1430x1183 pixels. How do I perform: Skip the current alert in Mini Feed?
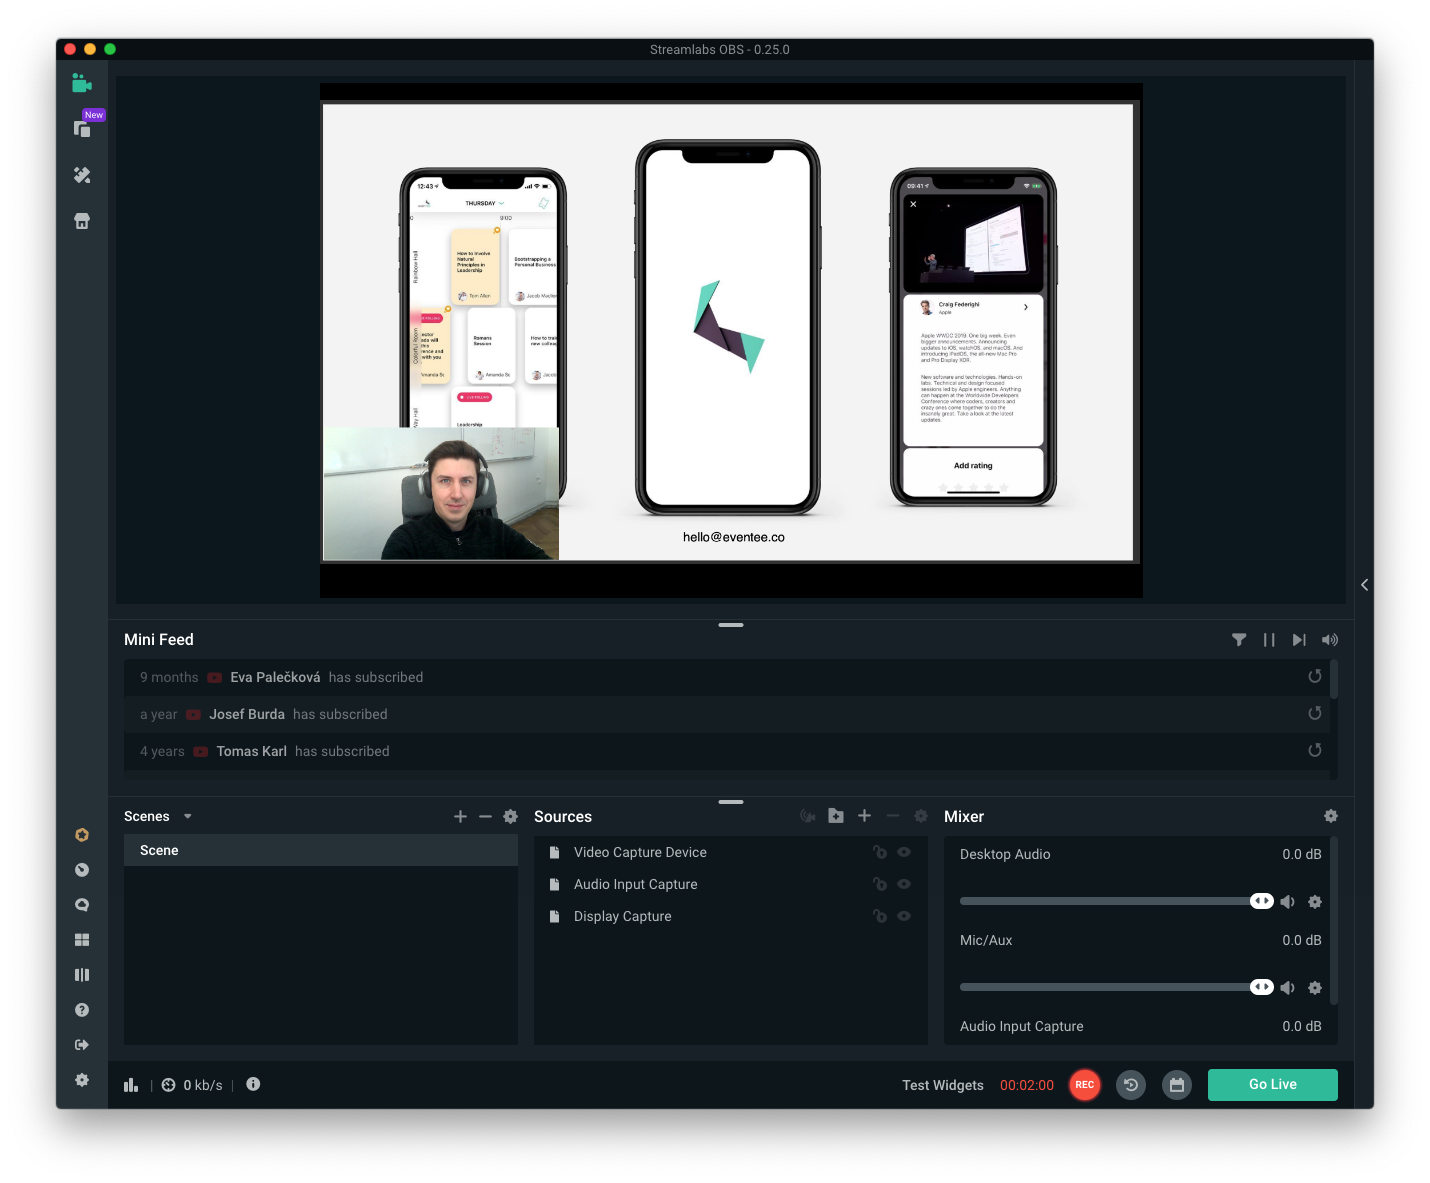point(1299,640)
